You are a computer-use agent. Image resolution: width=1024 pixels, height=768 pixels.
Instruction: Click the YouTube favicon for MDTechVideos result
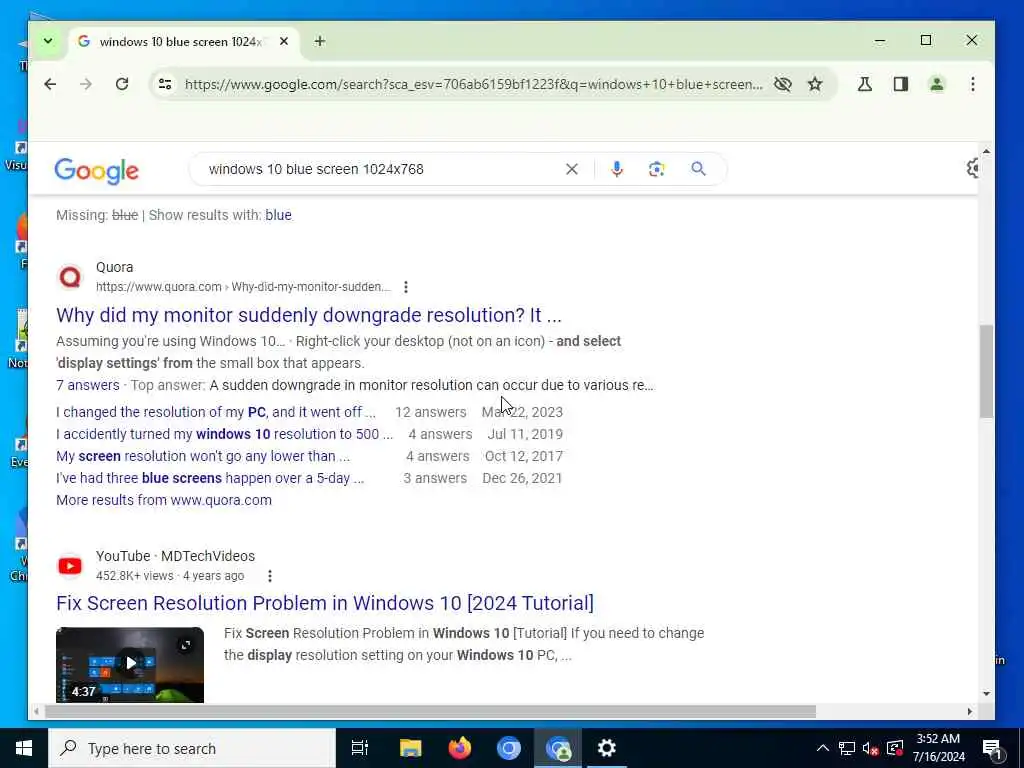click(x=70, y=566)
